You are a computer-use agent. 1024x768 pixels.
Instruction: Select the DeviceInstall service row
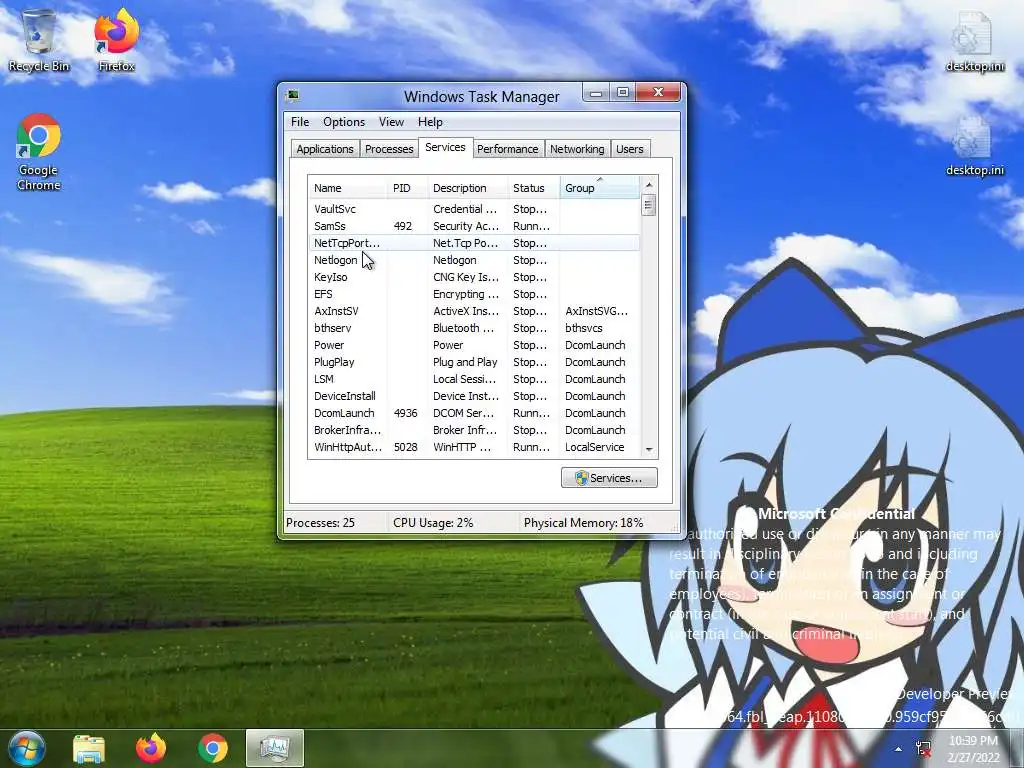[x=473, y=396]
